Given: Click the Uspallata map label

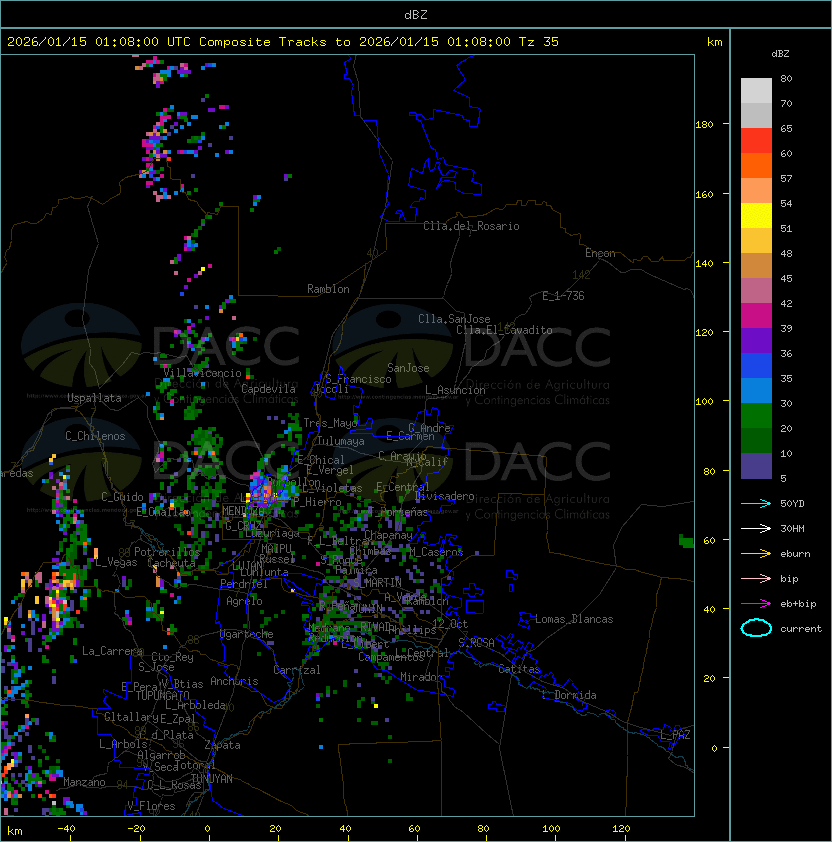Looking at the screenshot, I should 94,398.
